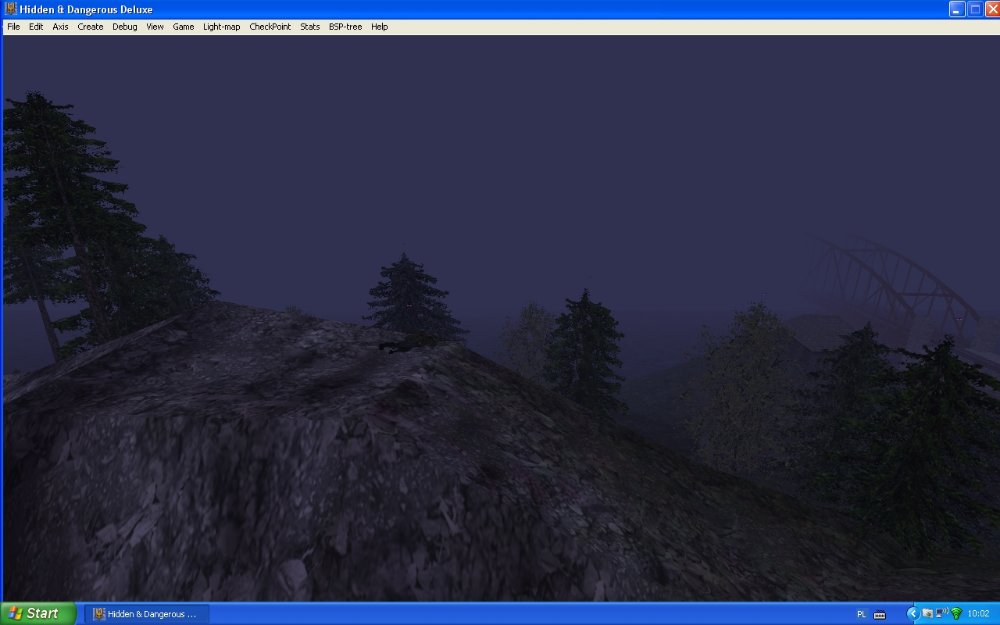Open the BSP-tree menu

(345, 27)
